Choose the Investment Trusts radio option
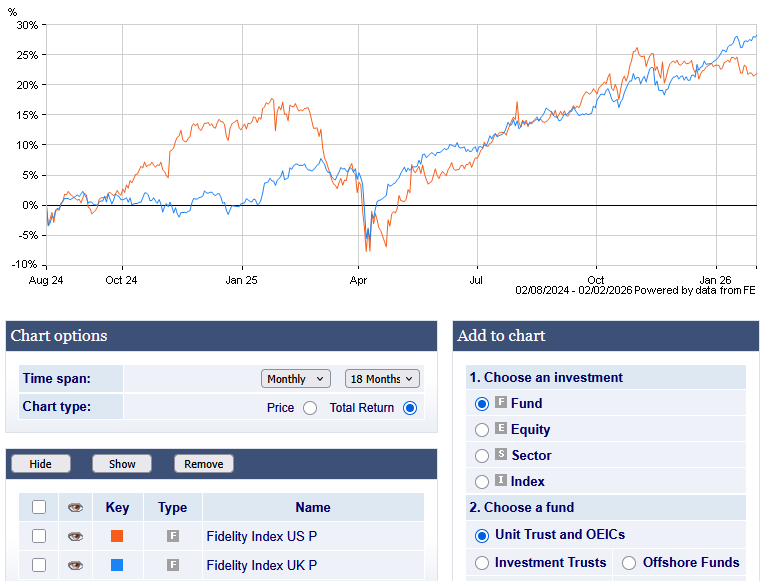 (x=482, y=563)
